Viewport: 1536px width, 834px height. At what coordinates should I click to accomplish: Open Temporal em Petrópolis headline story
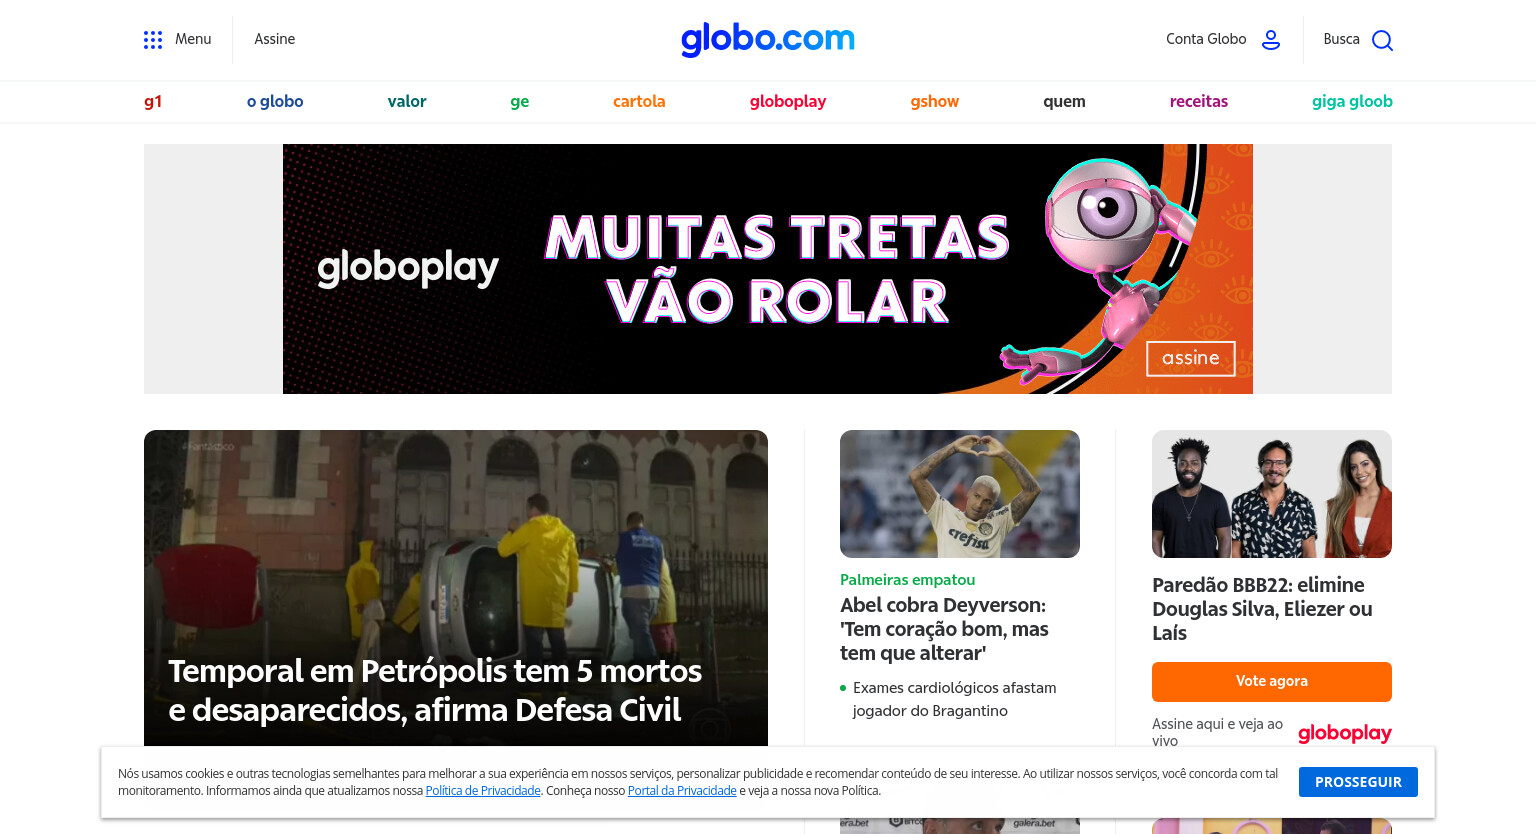point(435,690)
